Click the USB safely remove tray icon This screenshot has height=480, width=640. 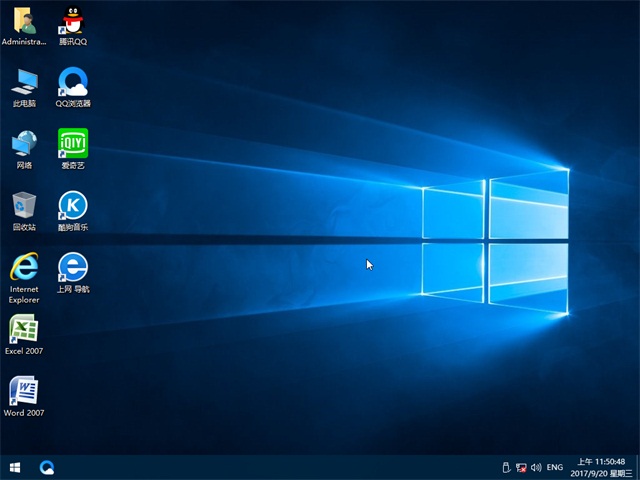click(505, 467)
